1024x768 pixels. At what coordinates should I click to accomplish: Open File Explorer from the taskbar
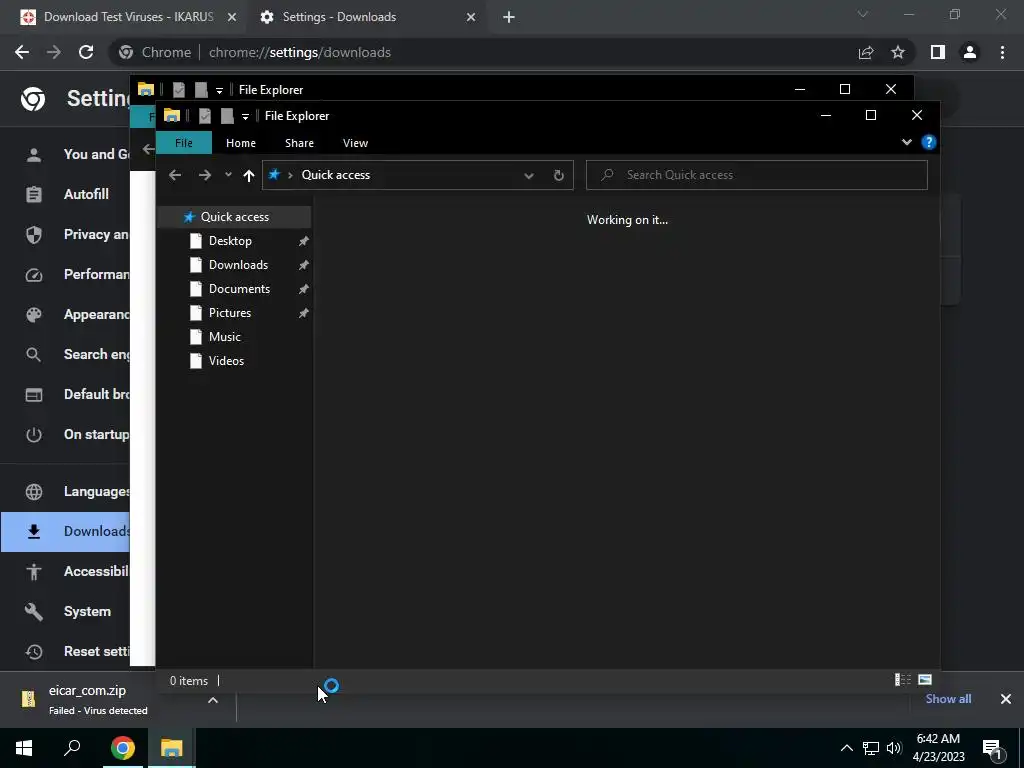point(172,748)
